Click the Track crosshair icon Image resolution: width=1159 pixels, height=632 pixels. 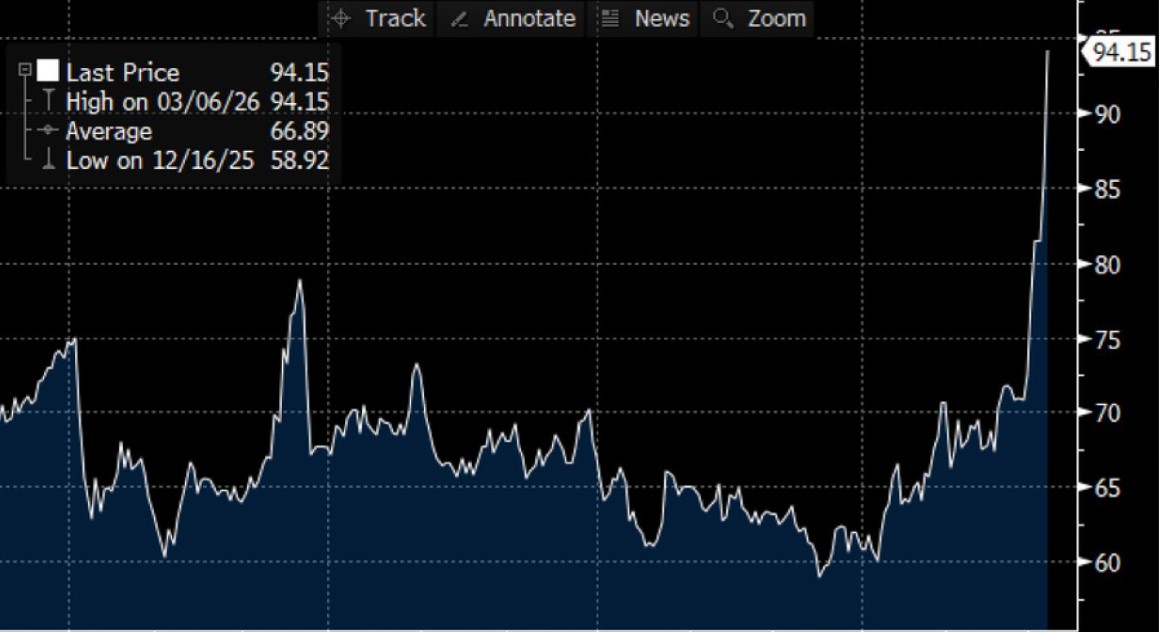[342, 19]
